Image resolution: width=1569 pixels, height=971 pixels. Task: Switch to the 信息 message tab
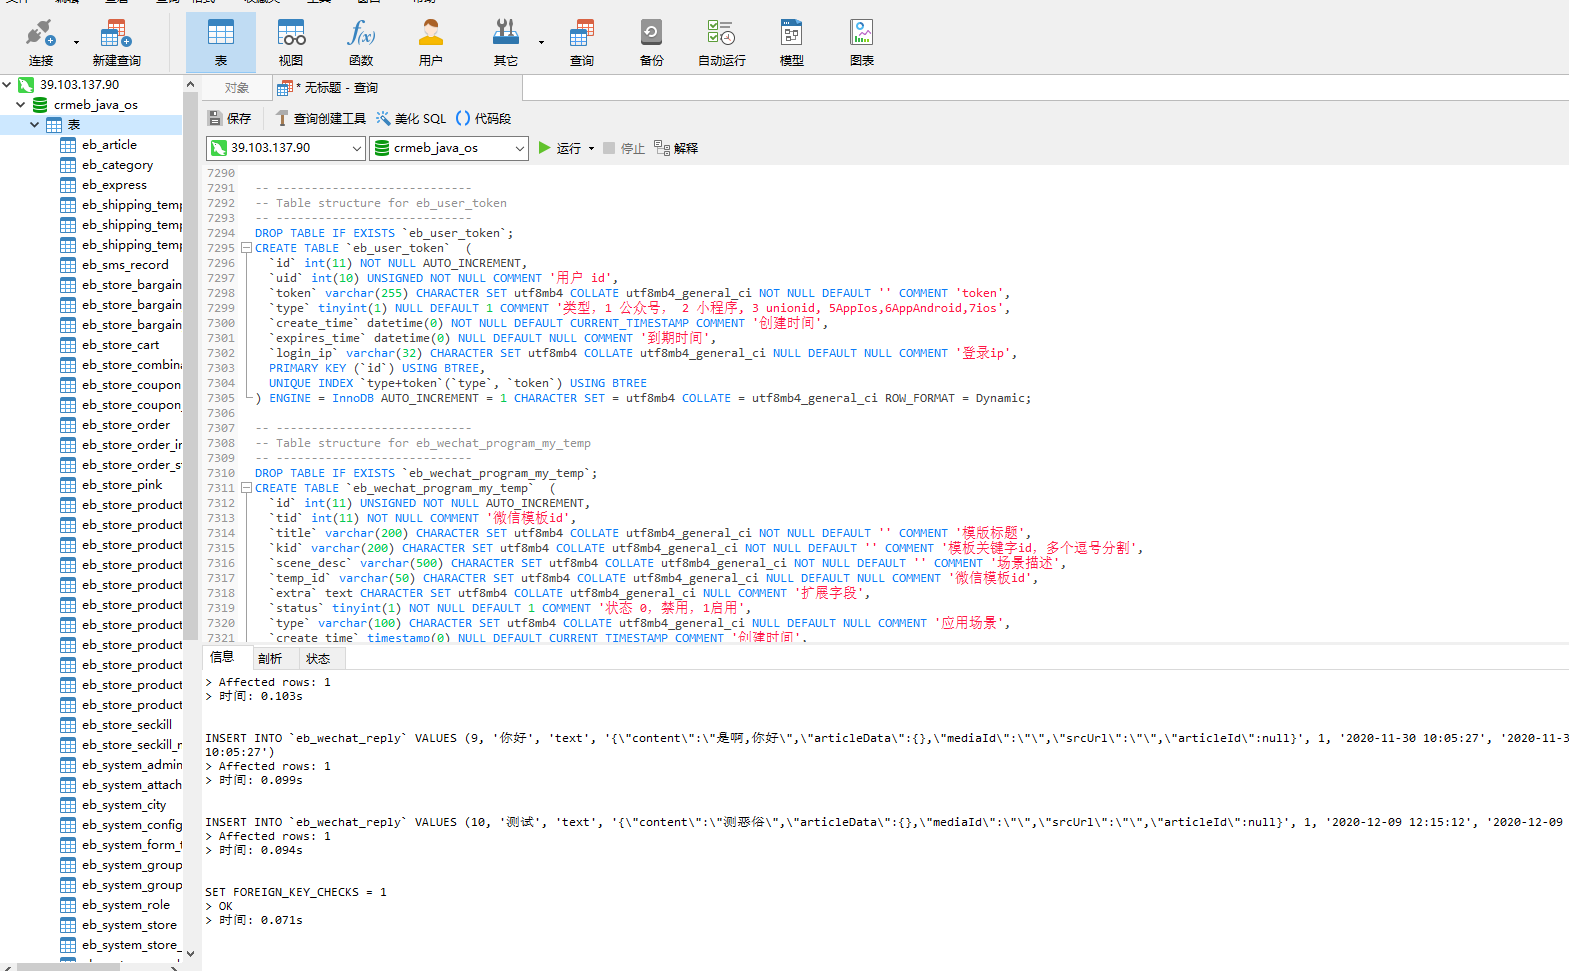click(222, 657)
